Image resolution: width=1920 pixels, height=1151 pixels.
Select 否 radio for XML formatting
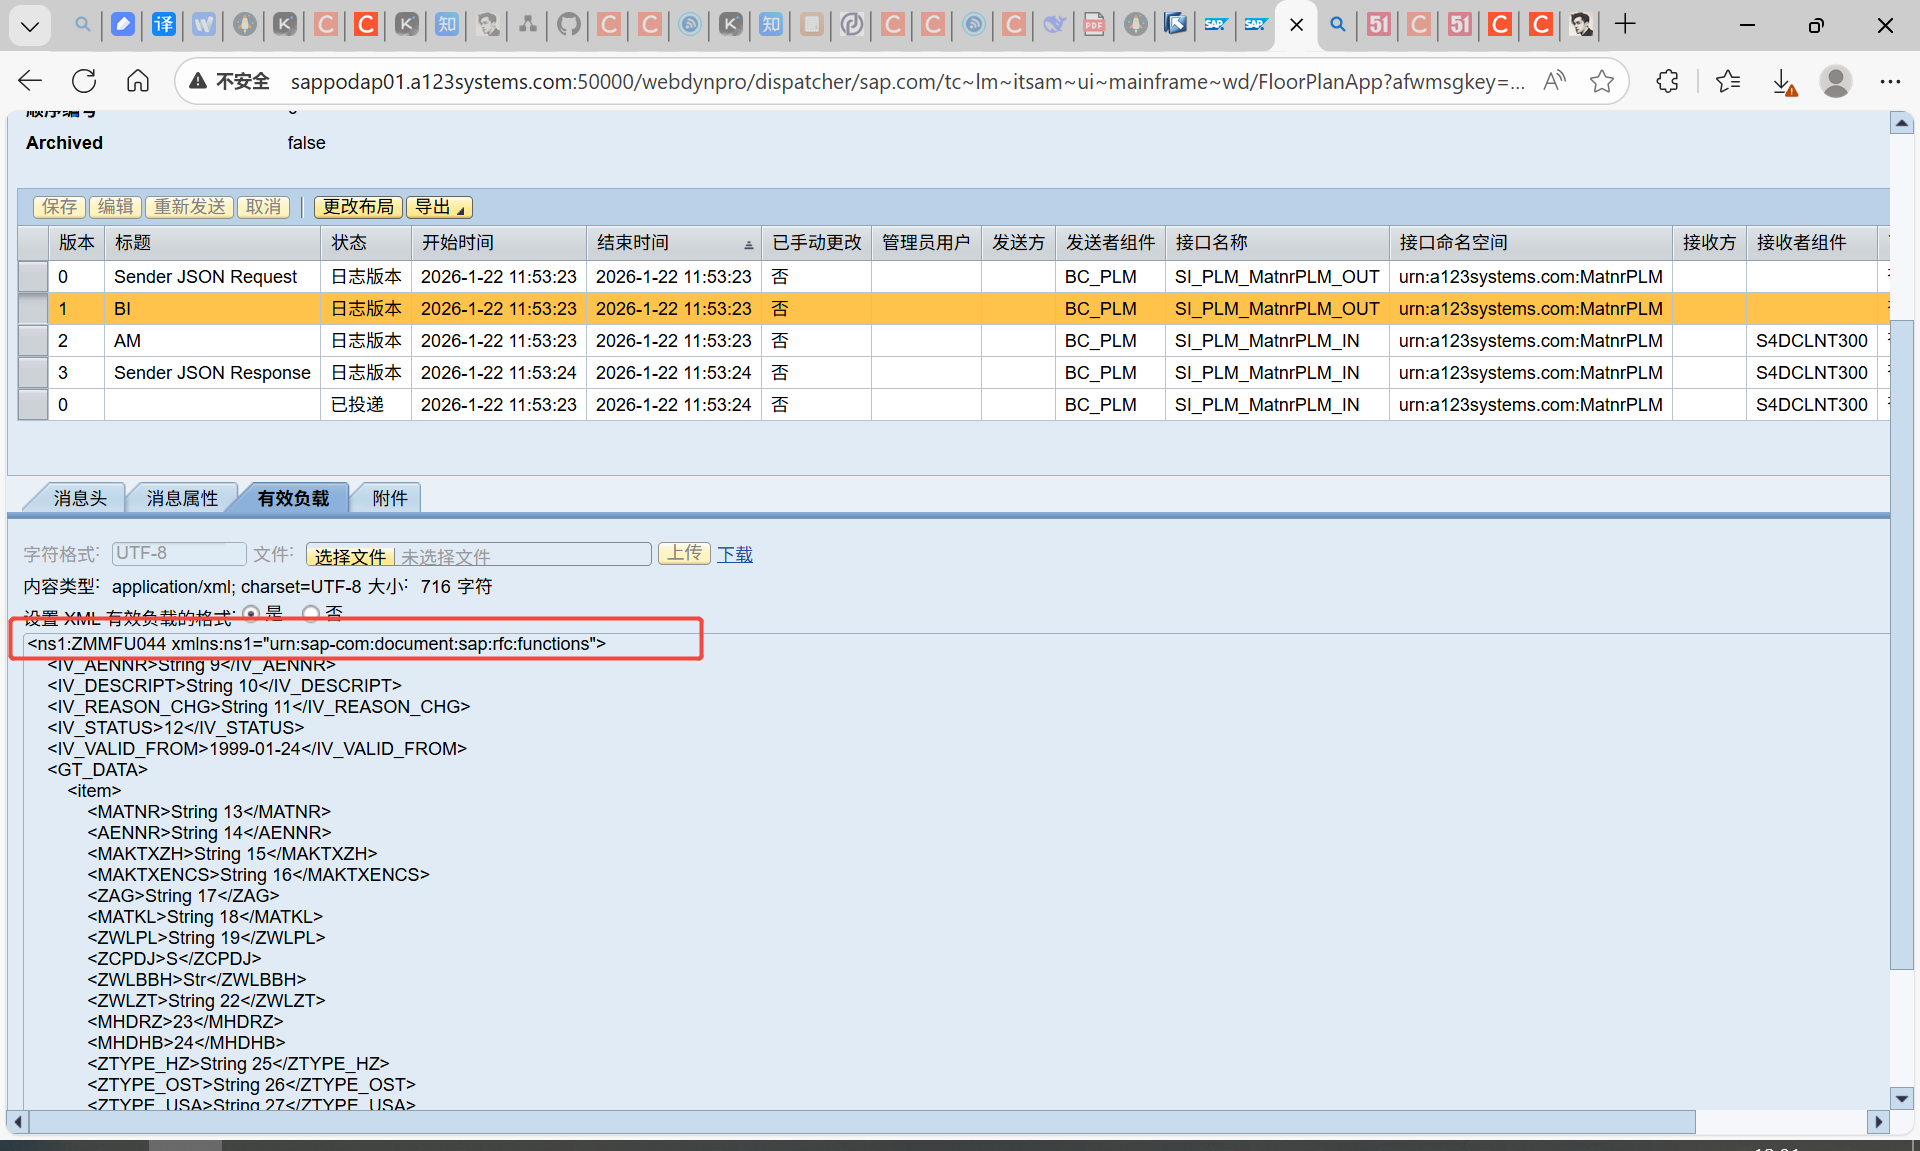coord(311,613)
